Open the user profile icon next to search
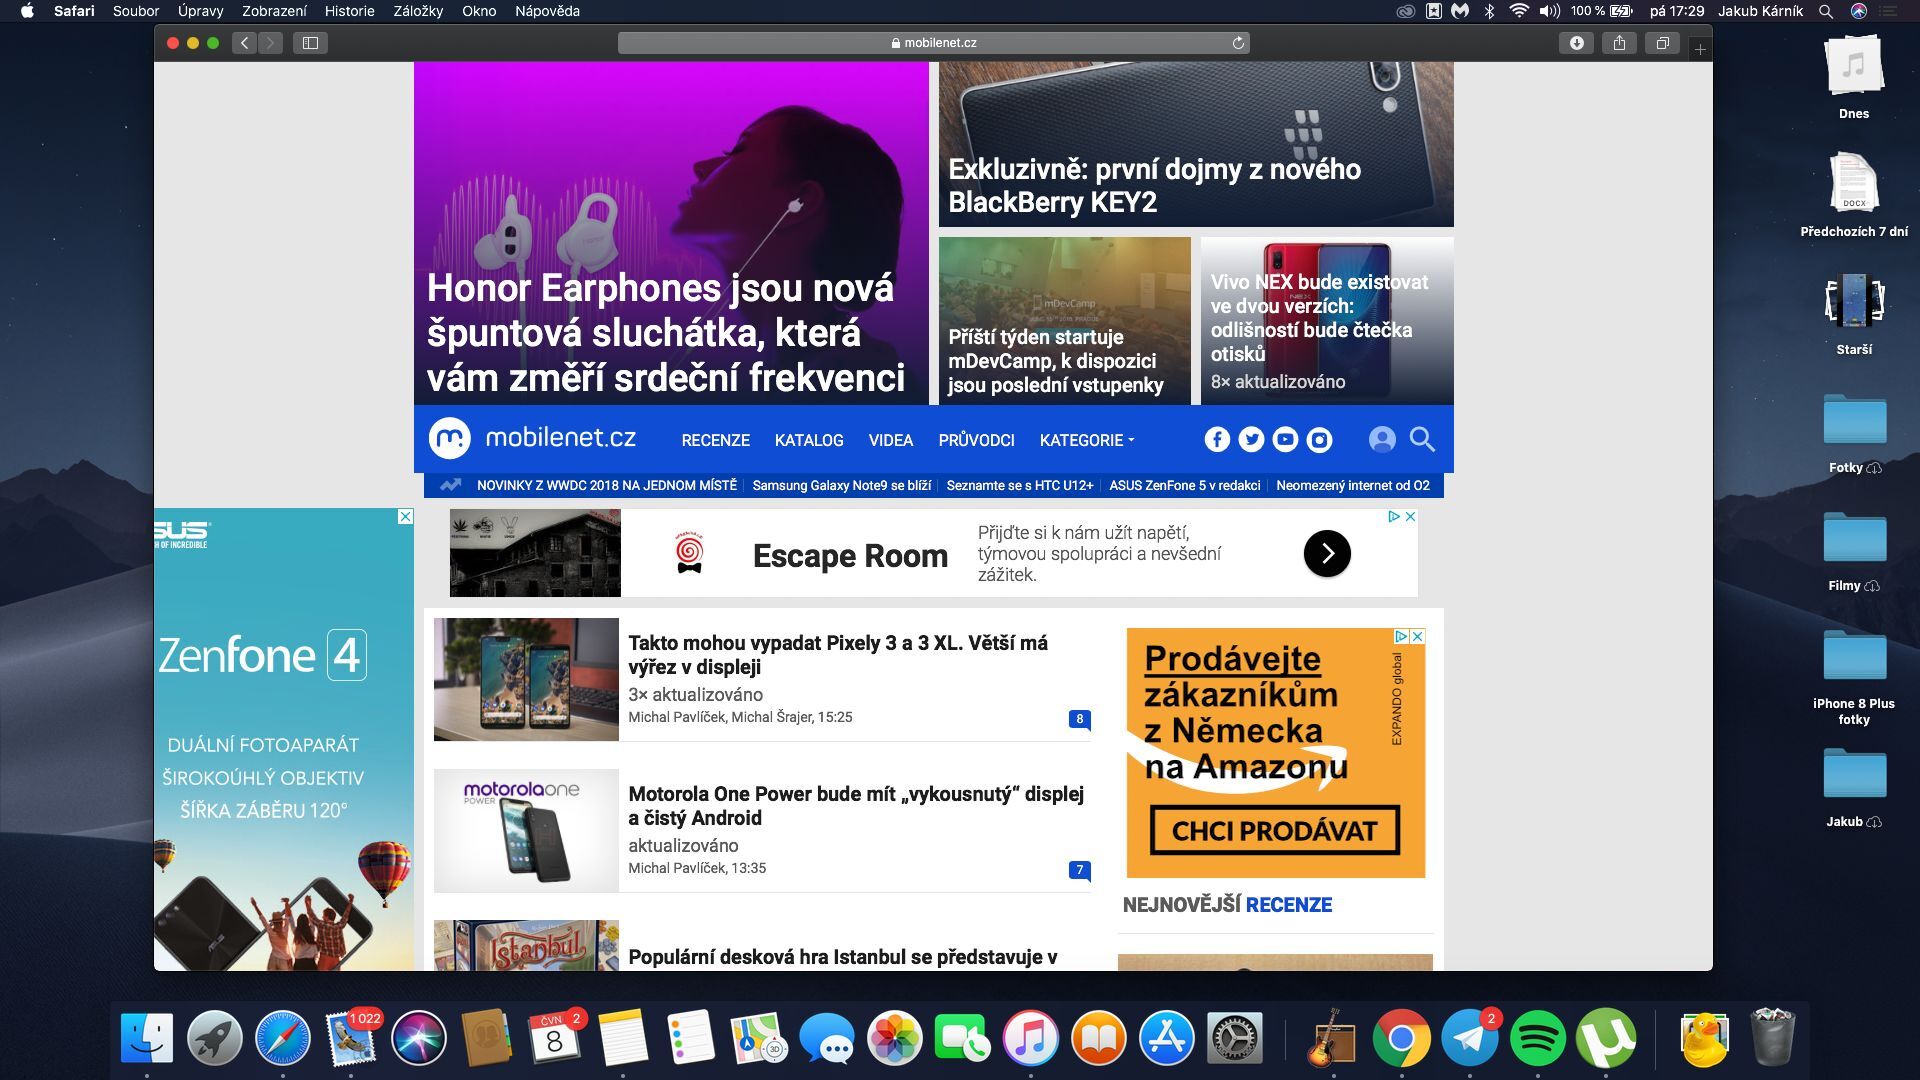 (1382, 438)
